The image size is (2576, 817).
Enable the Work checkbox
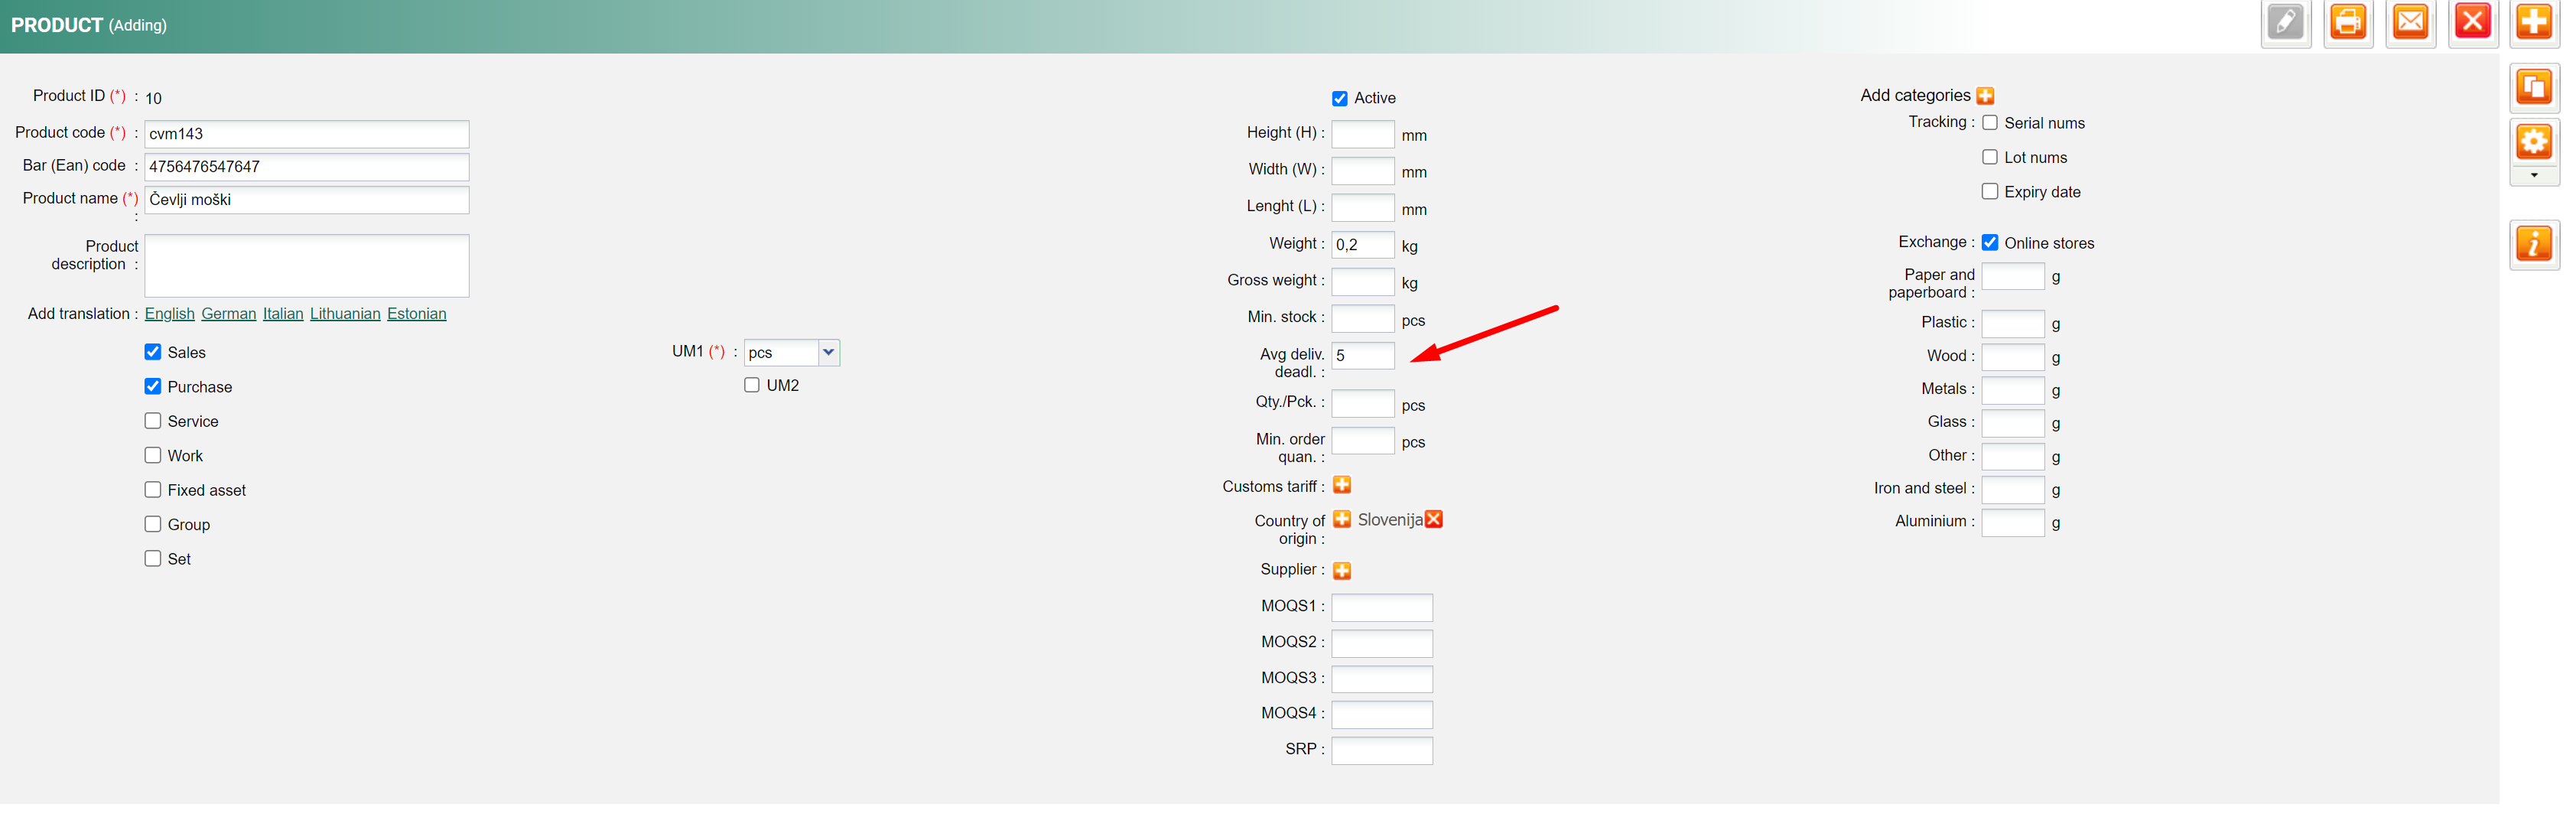[x=153, y=455]
